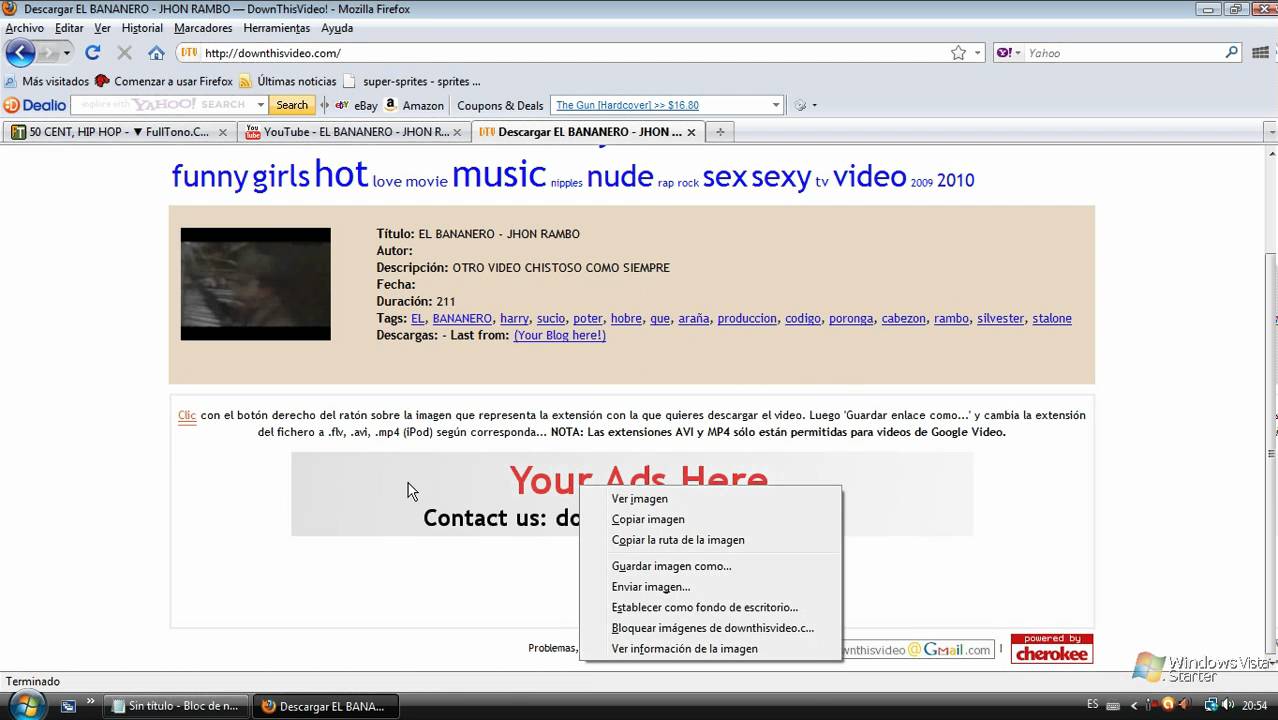Open eBay shortcut in Dealio toolbar
Screen dimensions: 1278x720
point(357,105)
